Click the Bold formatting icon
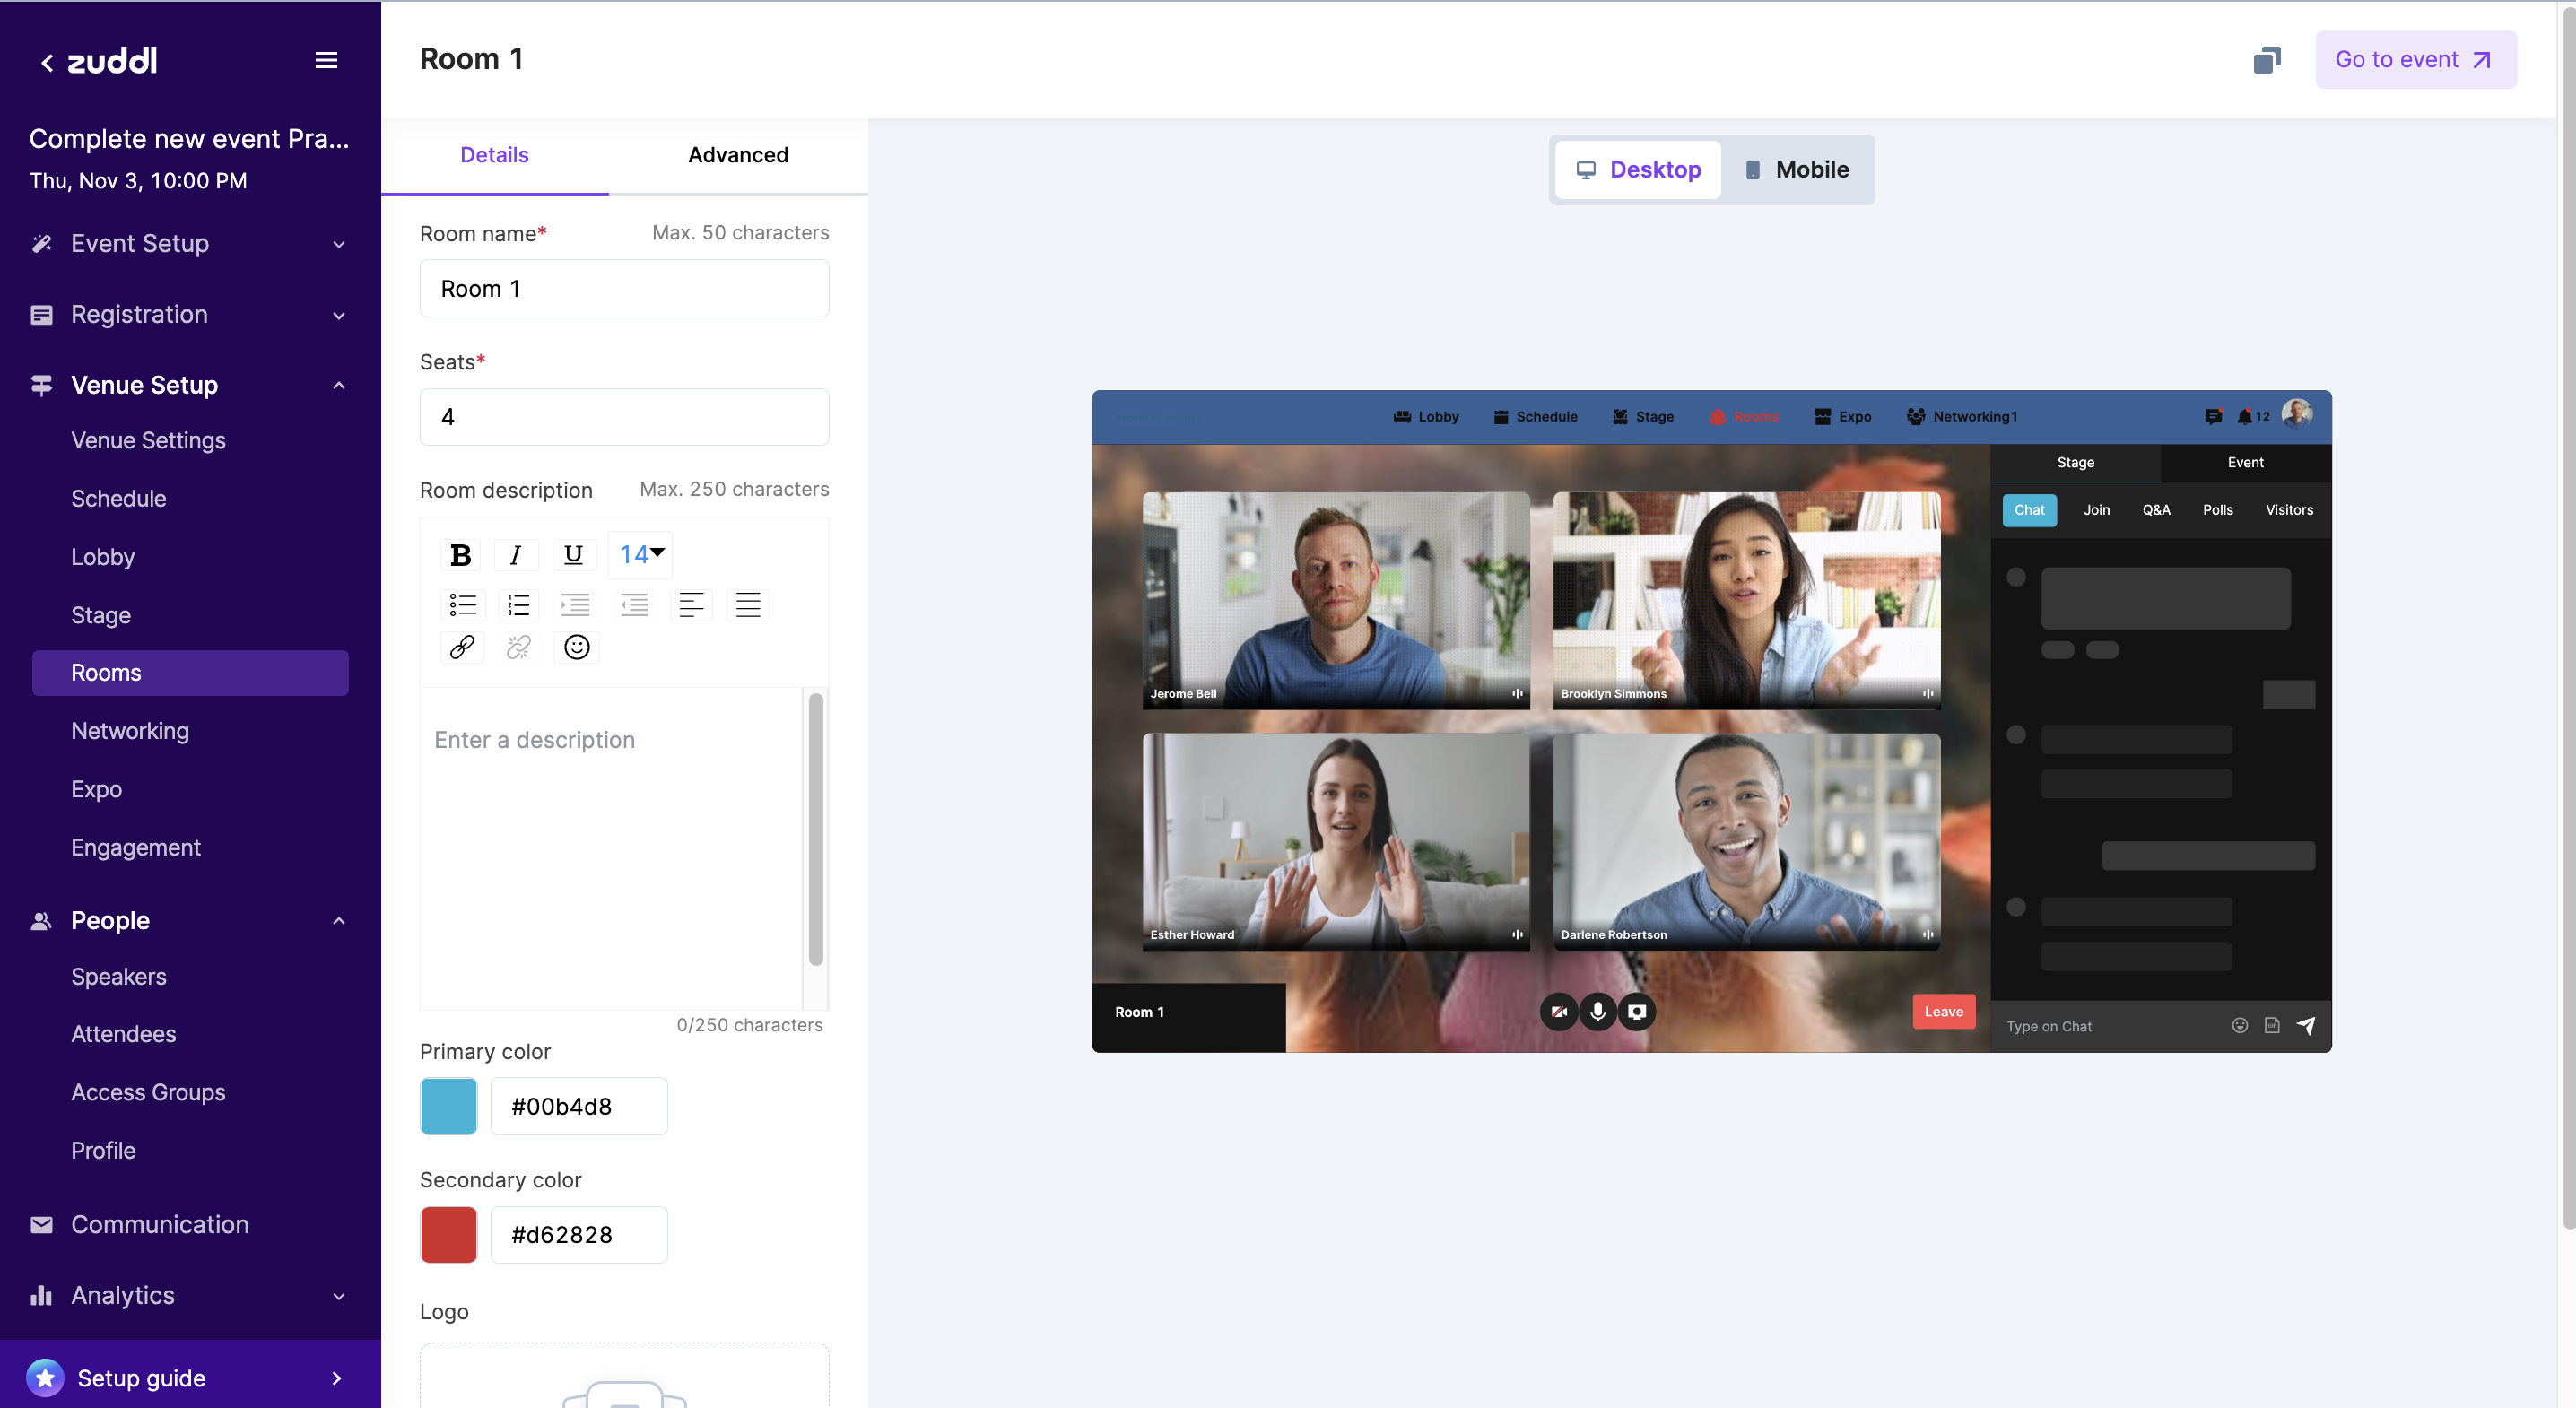 pyautogui.click(x=460, y=555)
